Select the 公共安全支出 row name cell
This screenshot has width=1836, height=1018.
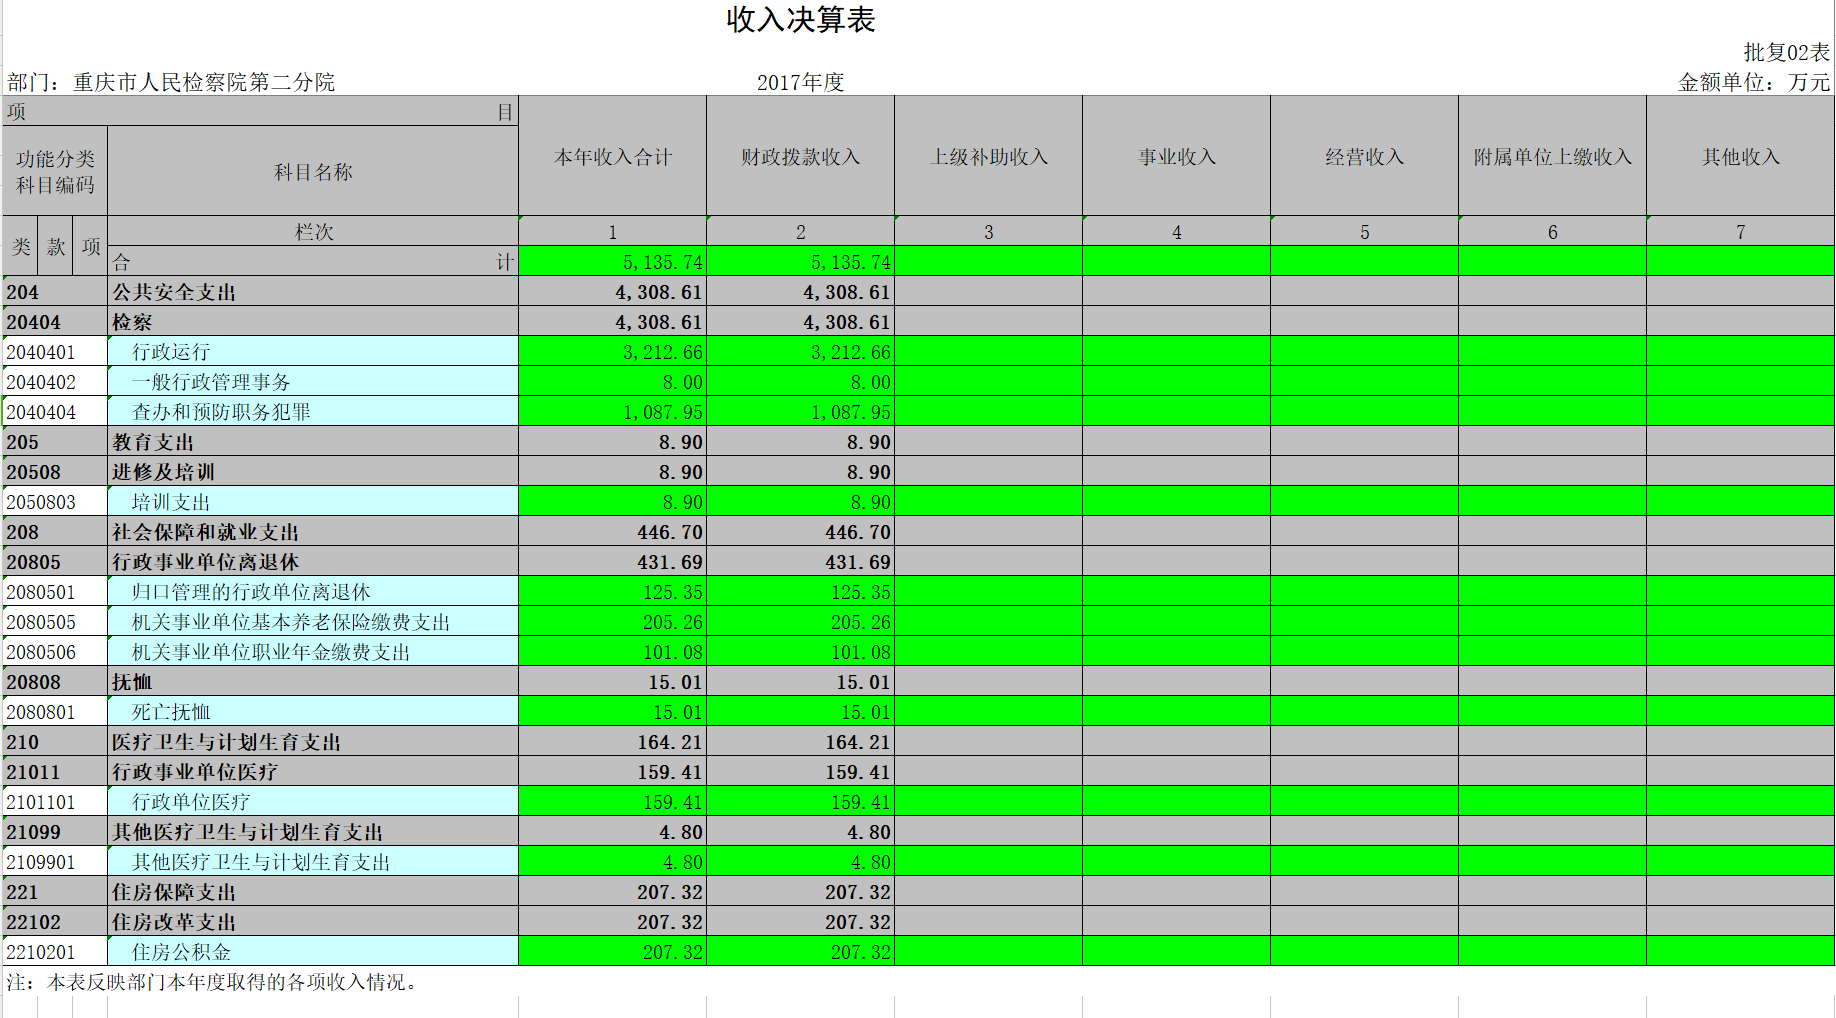313,292
